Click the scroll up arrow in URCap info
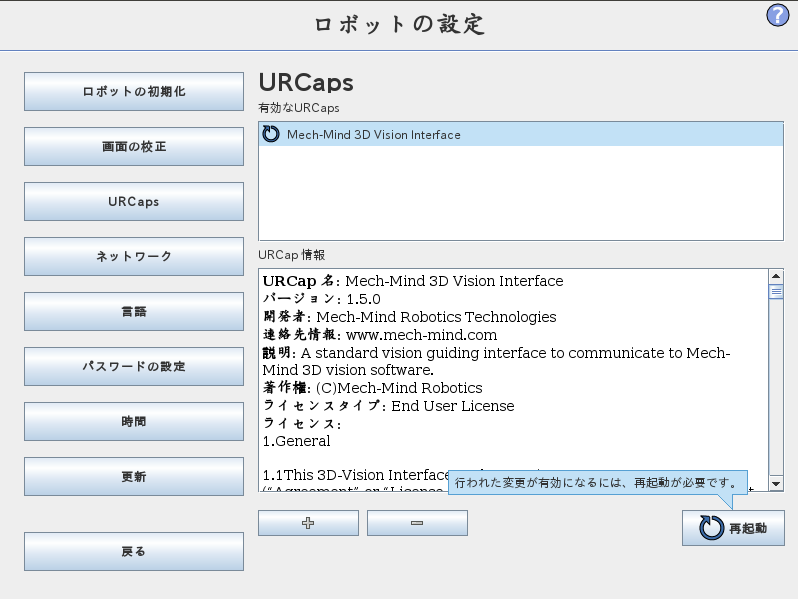The height and width of the screenshot is (601, 800). click(776, 276)
